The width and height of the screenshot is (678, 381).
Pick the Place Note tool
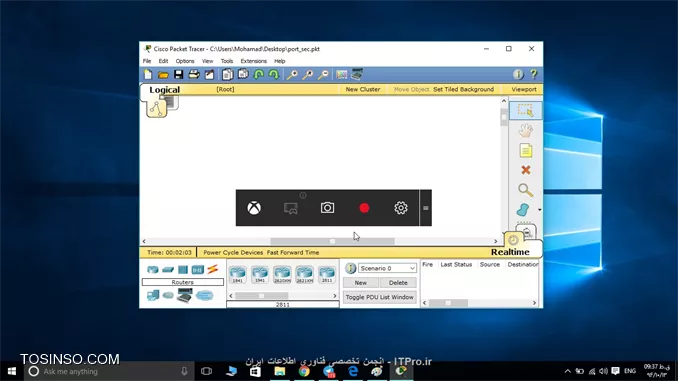click(525, 150)
